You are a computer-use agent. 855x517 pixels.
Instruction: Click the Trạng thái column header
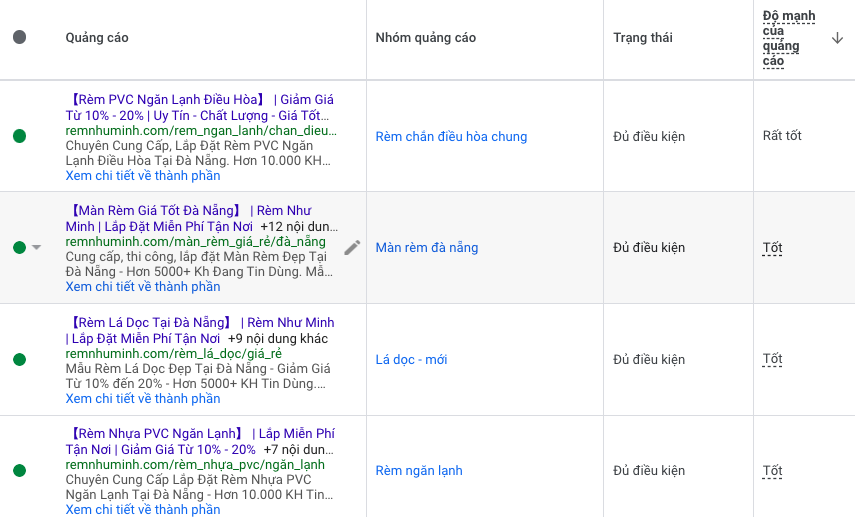coord(642,38)
